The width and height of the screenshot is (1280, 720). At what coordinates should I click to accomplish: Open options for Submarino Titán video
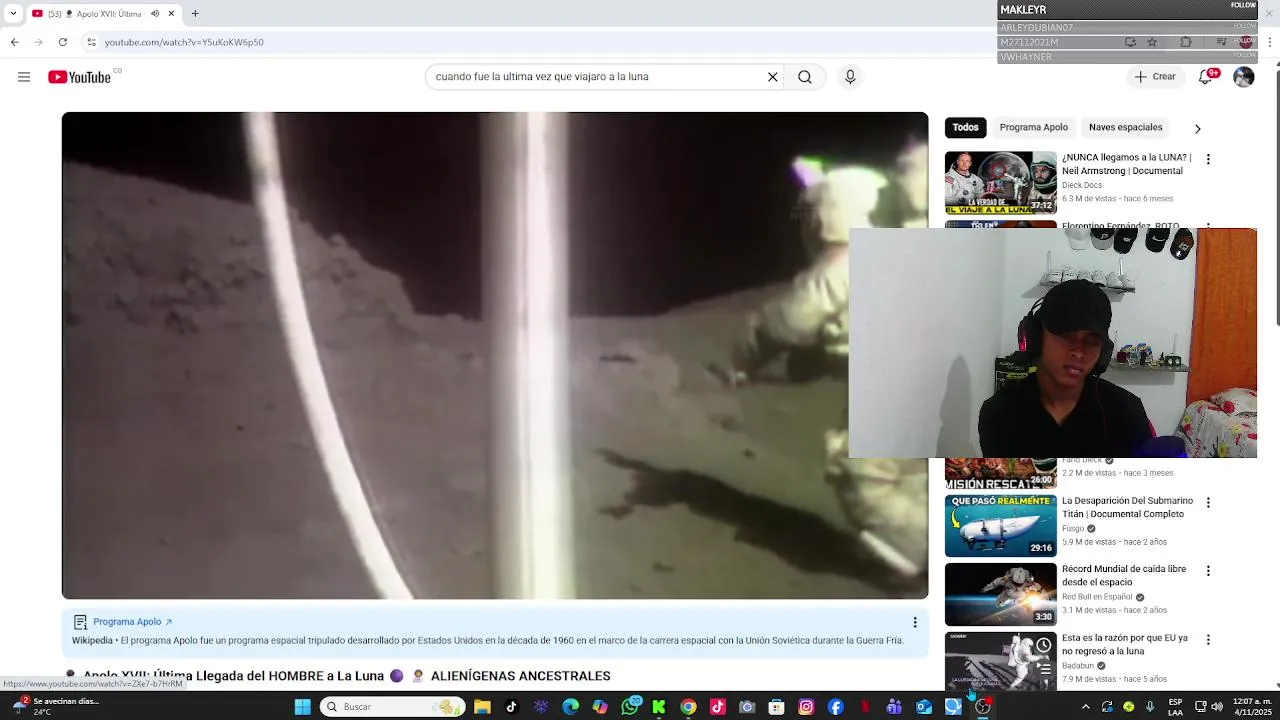[x=1208, y=502]
